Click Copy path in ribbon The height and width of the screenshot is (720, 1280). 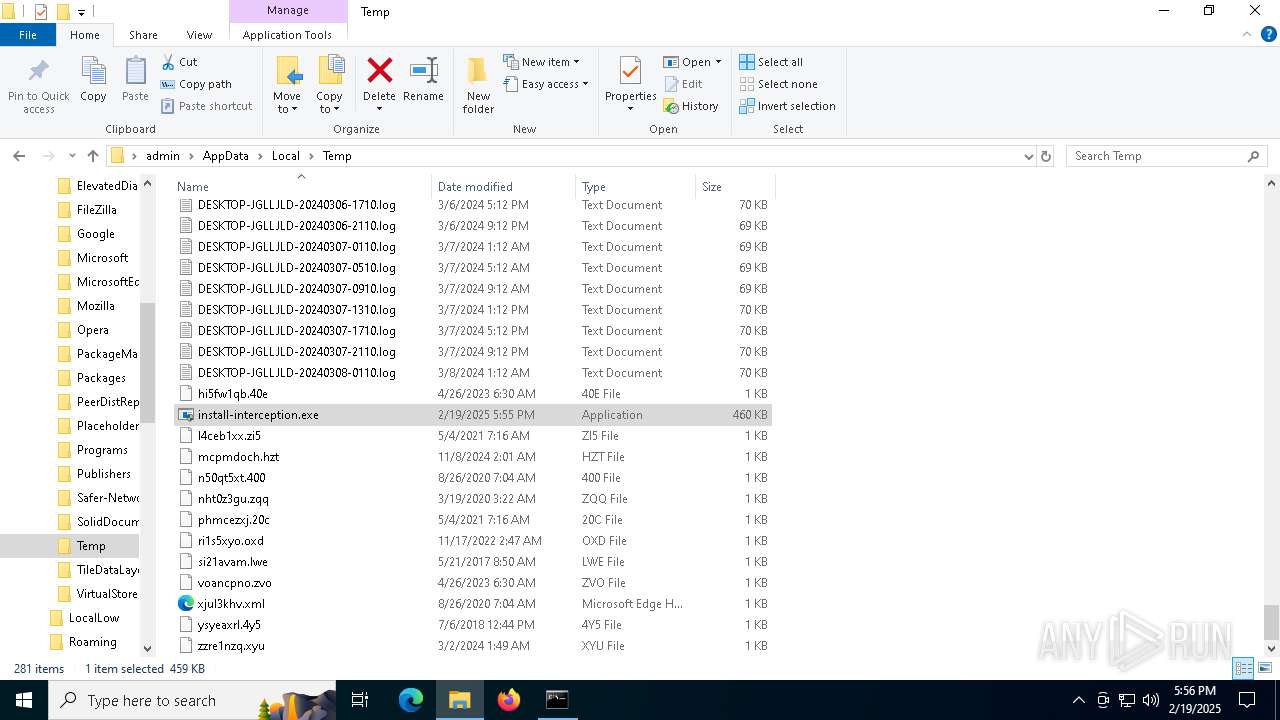196,84
